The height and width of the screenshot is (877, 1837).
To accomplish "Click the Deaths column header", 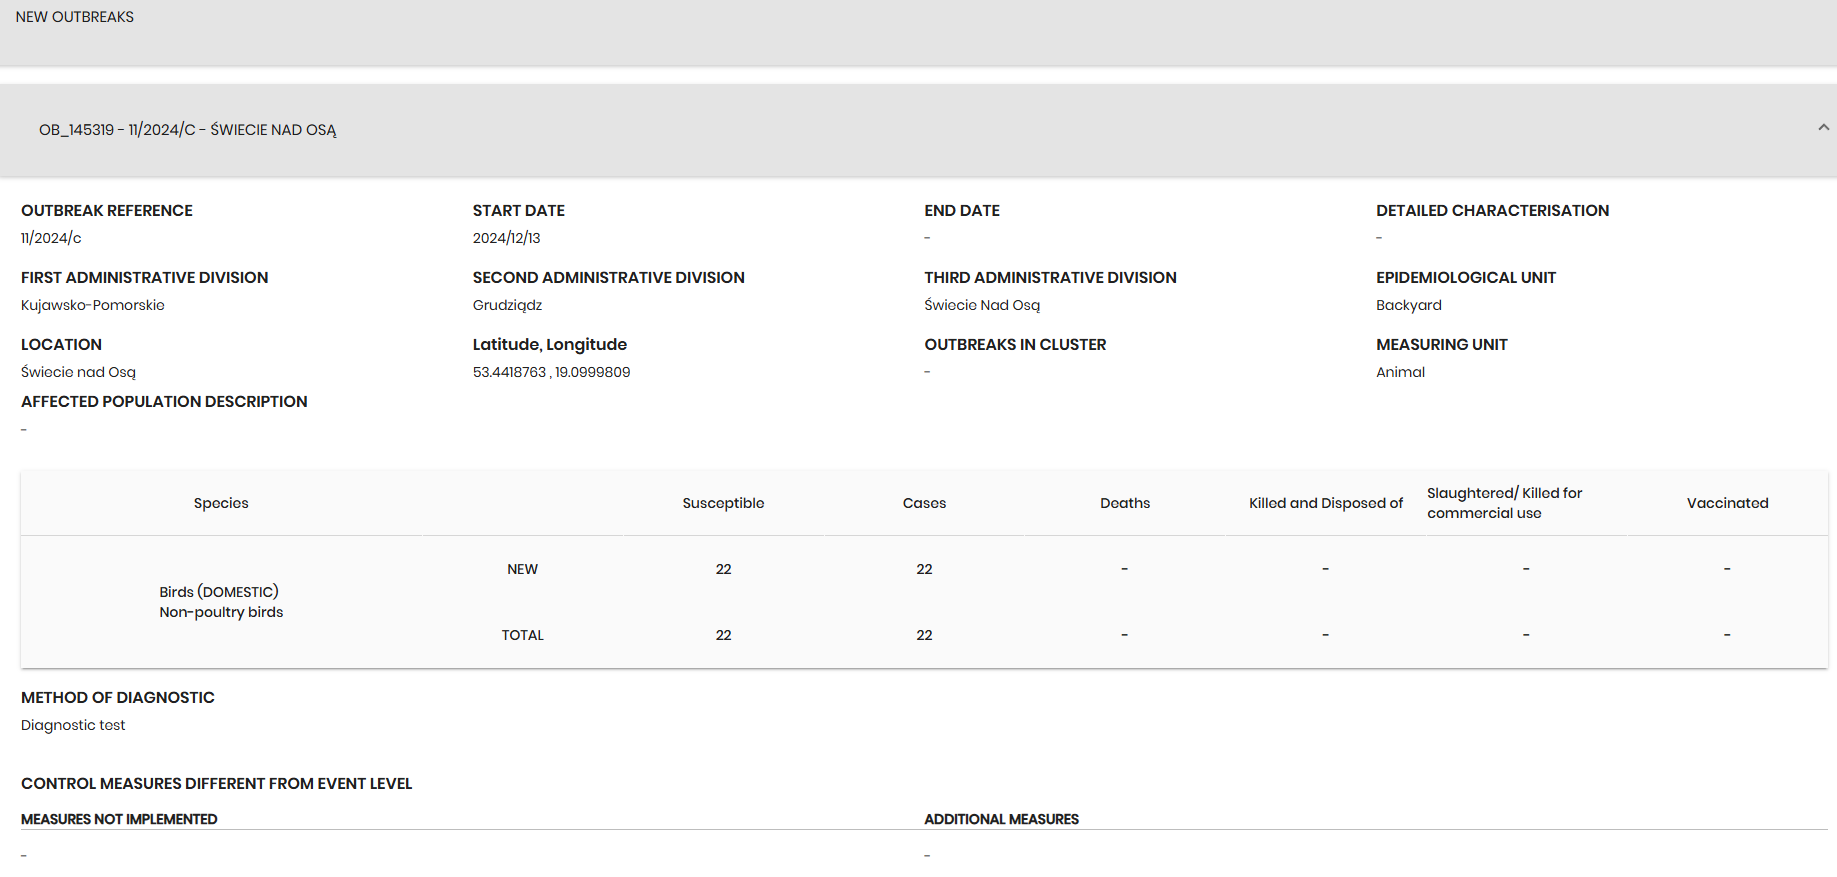I will (x=1125, y=503).
